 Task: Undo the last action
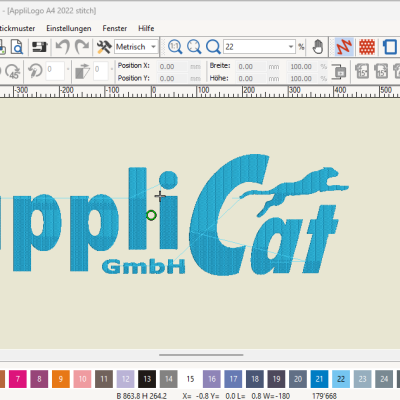pyautogui.click(x=63, y=47)
